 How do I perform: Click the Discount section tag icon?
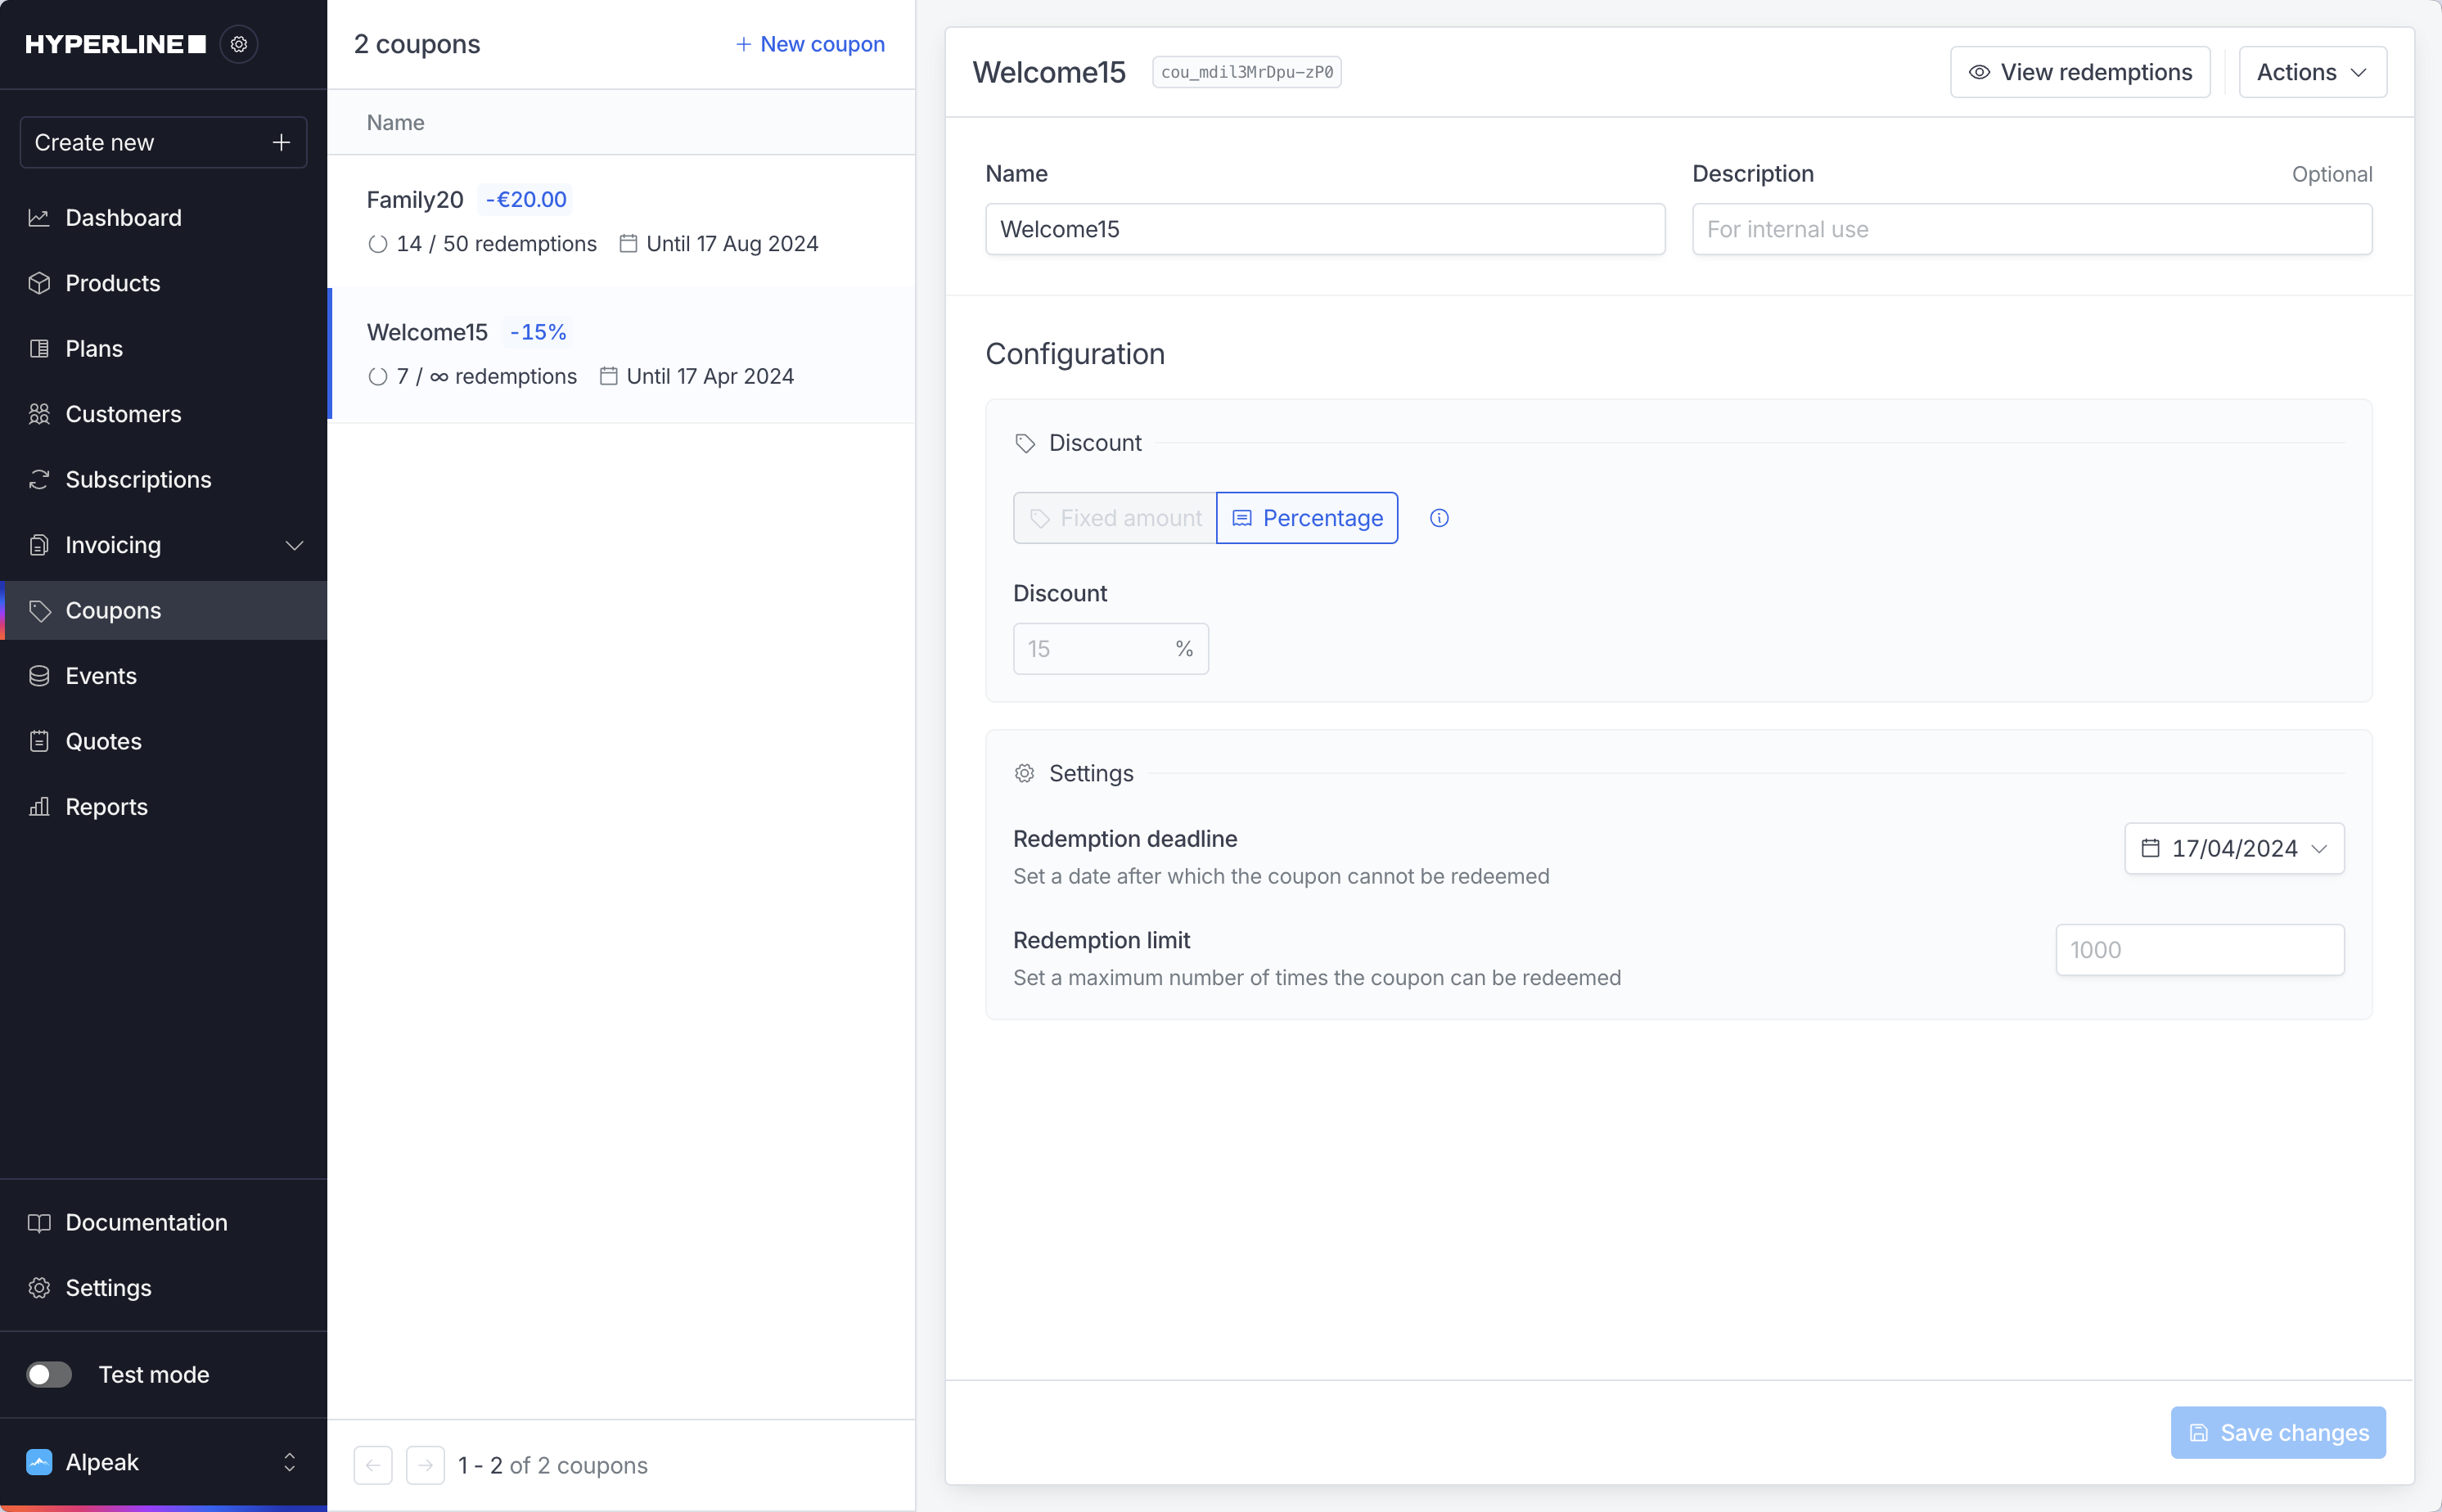tap(1024, 443)
